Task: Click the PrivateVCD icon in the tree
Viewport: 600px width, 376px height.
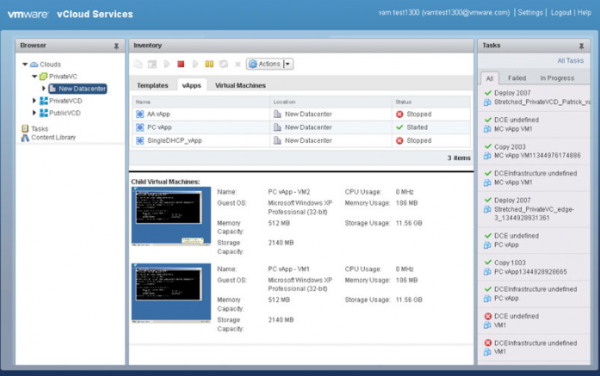Action: click(44, 101)
